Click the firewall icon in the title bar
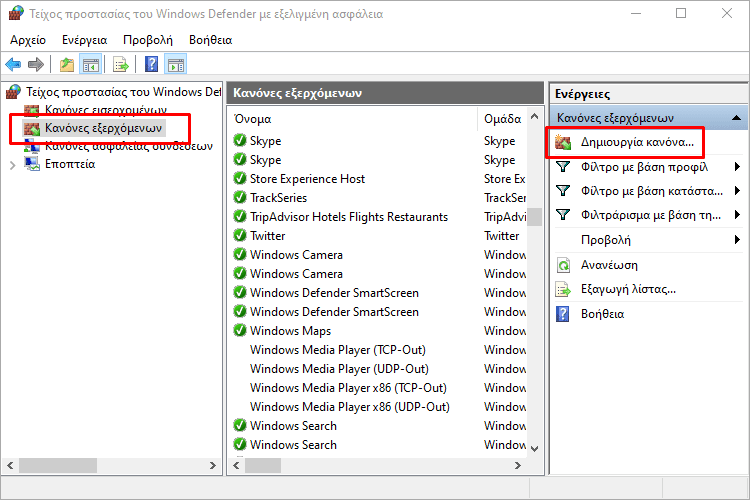Viewport: 750px width, 500px height. [16, 13]
